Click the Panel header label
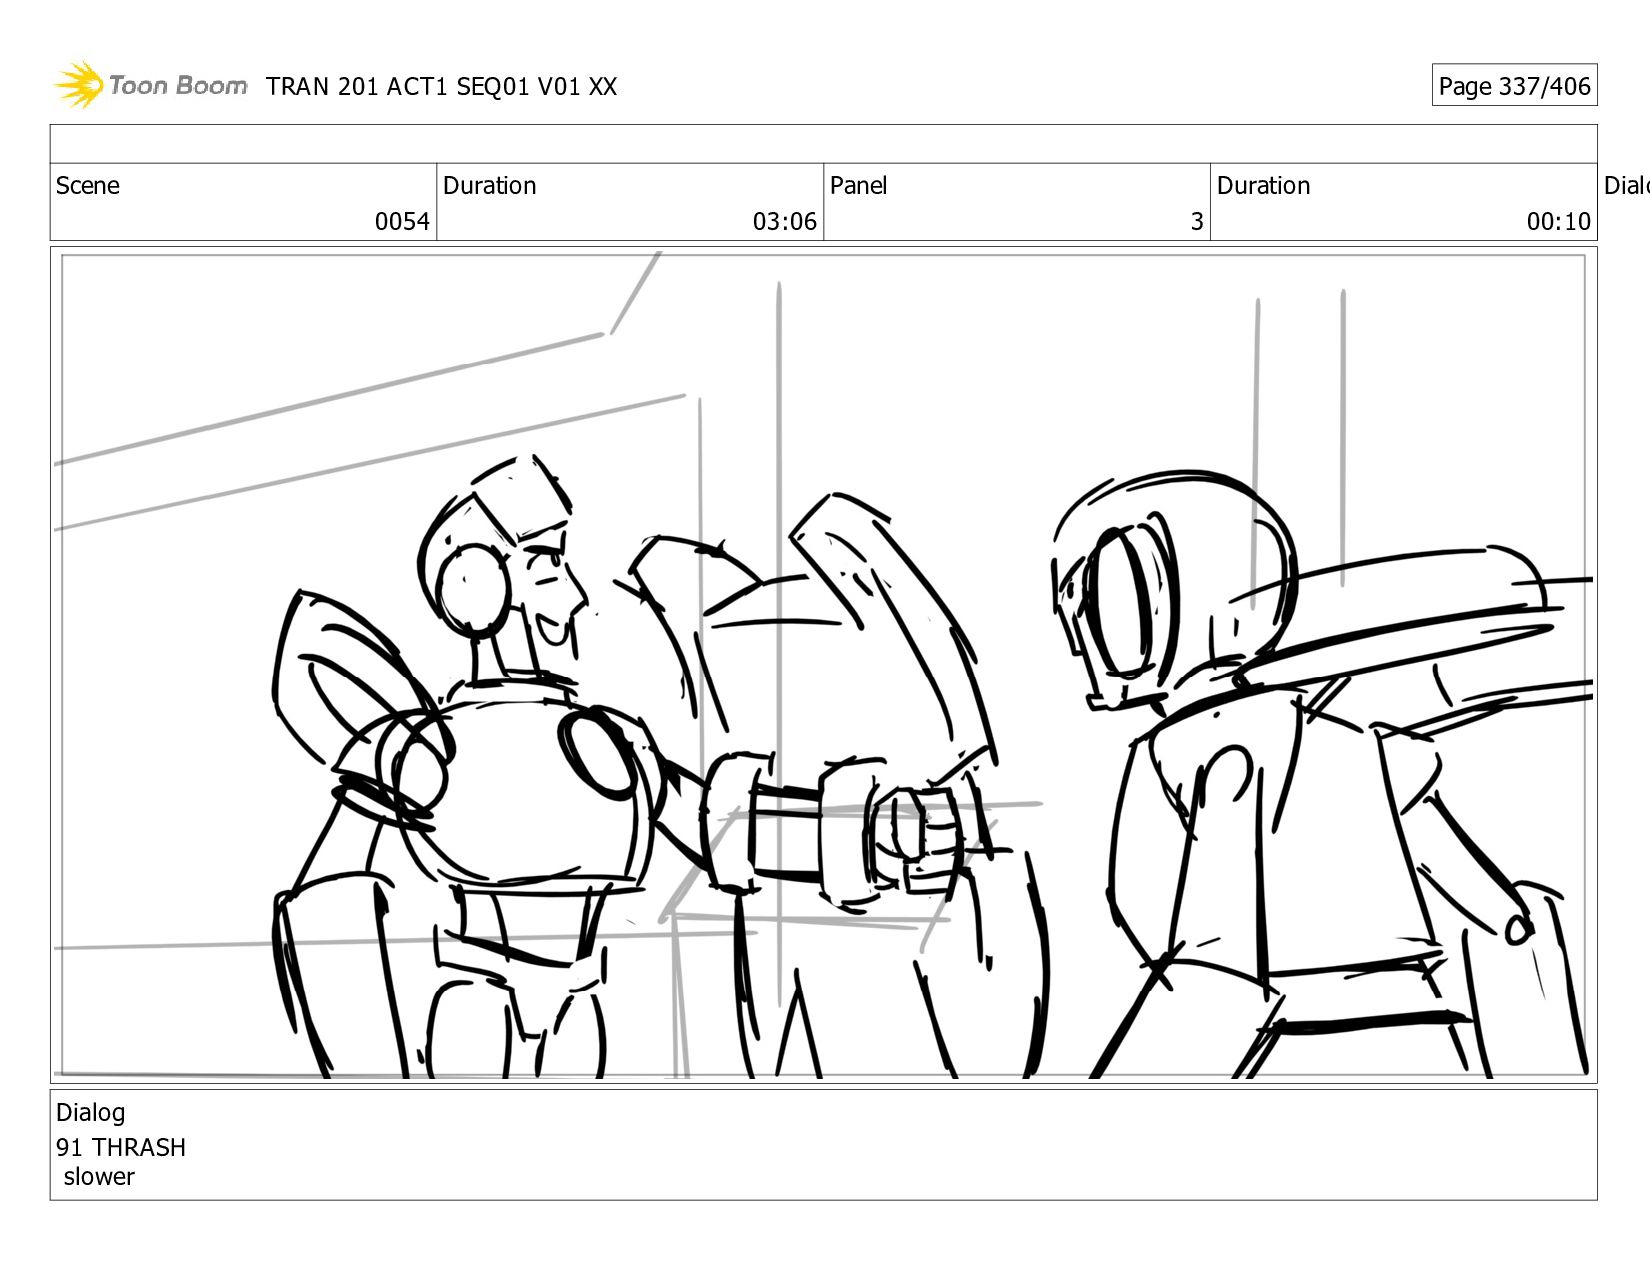The width and height of the screenshot is (1650, 1275). pyautogui.click(x=859, y=186)
